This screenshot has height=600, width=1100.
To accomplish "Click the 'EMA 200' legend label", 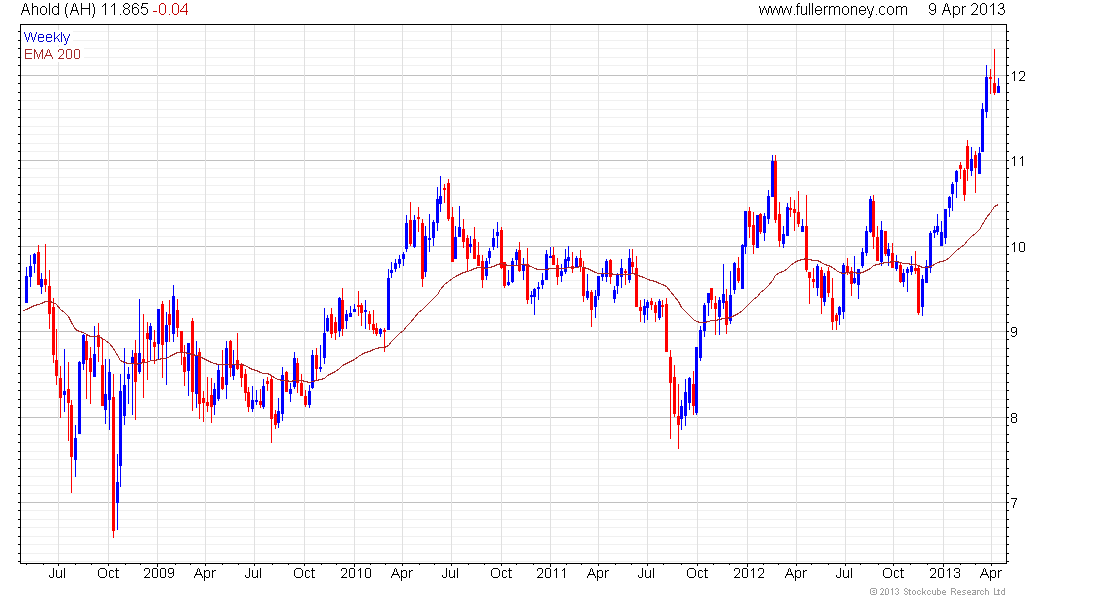I will [x=52, y=54].
